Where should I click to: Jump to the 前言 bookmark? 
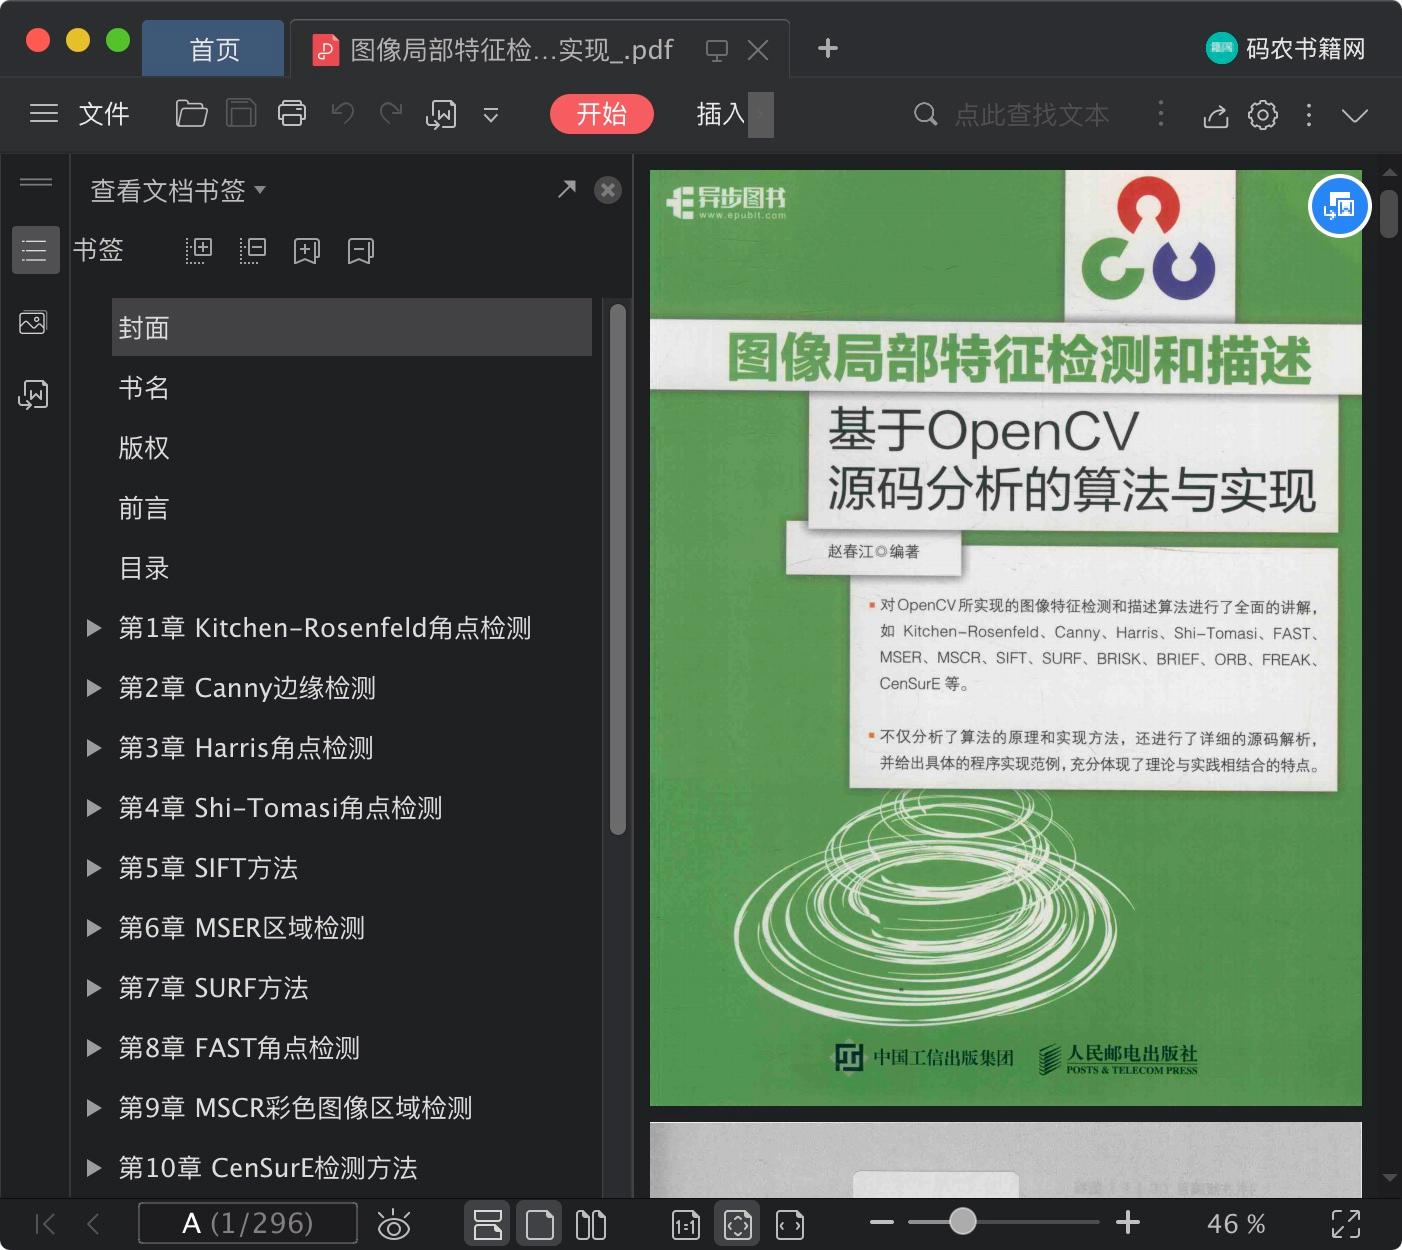(144, 508)
